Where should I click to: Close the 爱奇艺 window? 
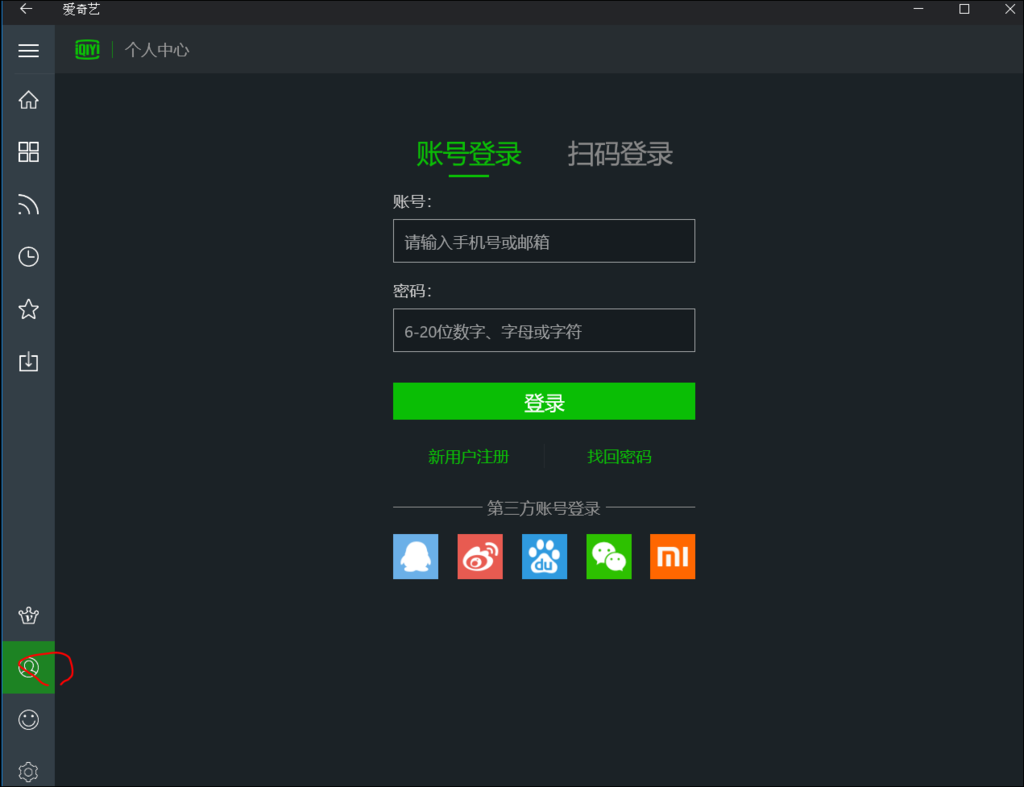(x=1010, y=9)
